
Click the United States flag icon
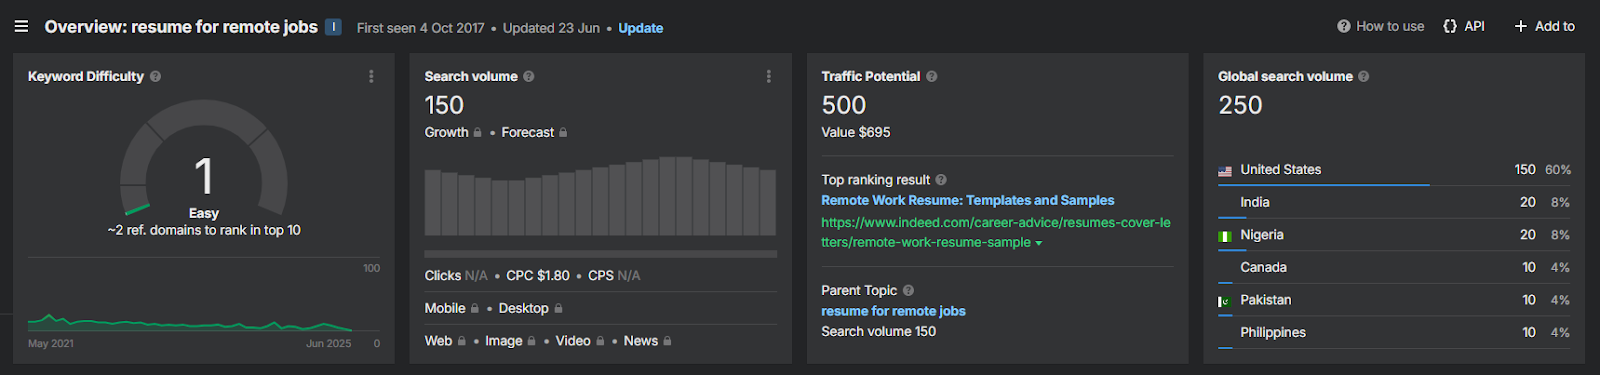pos(1225,171)
